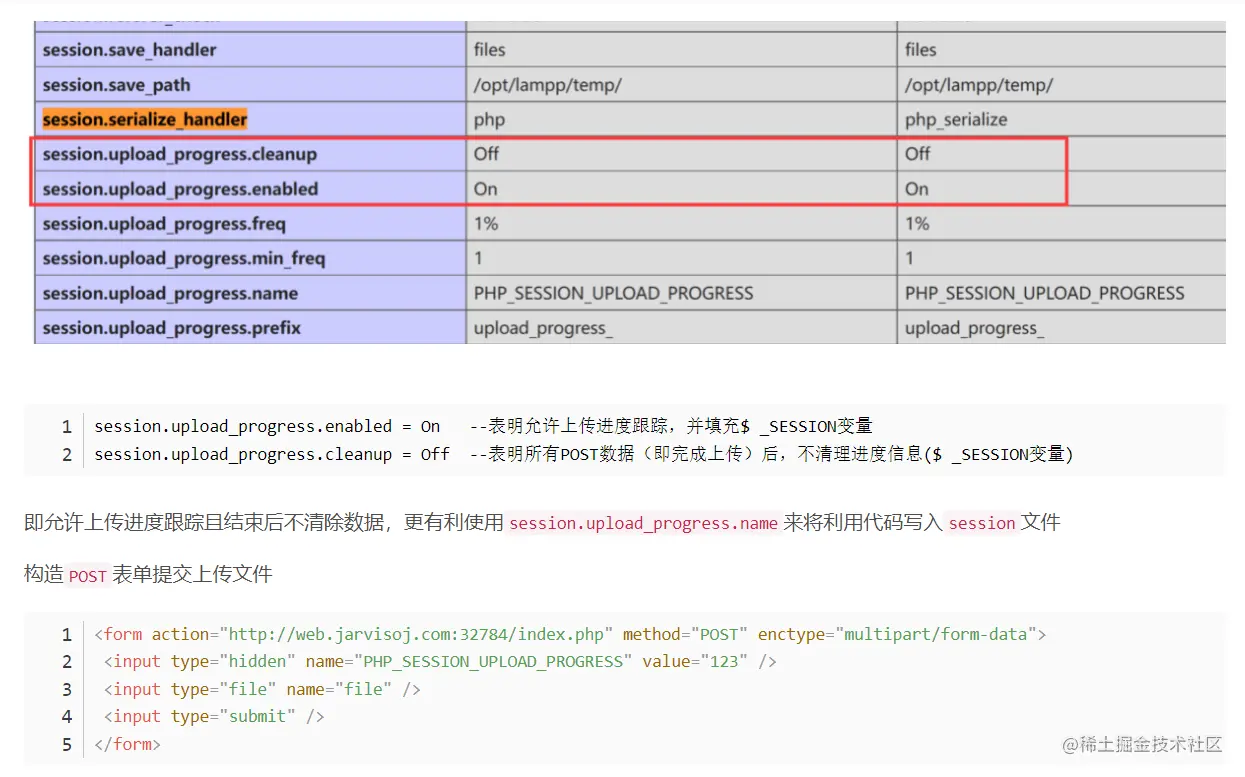Click the closing </form> tag line

click(x=127, y=745)
